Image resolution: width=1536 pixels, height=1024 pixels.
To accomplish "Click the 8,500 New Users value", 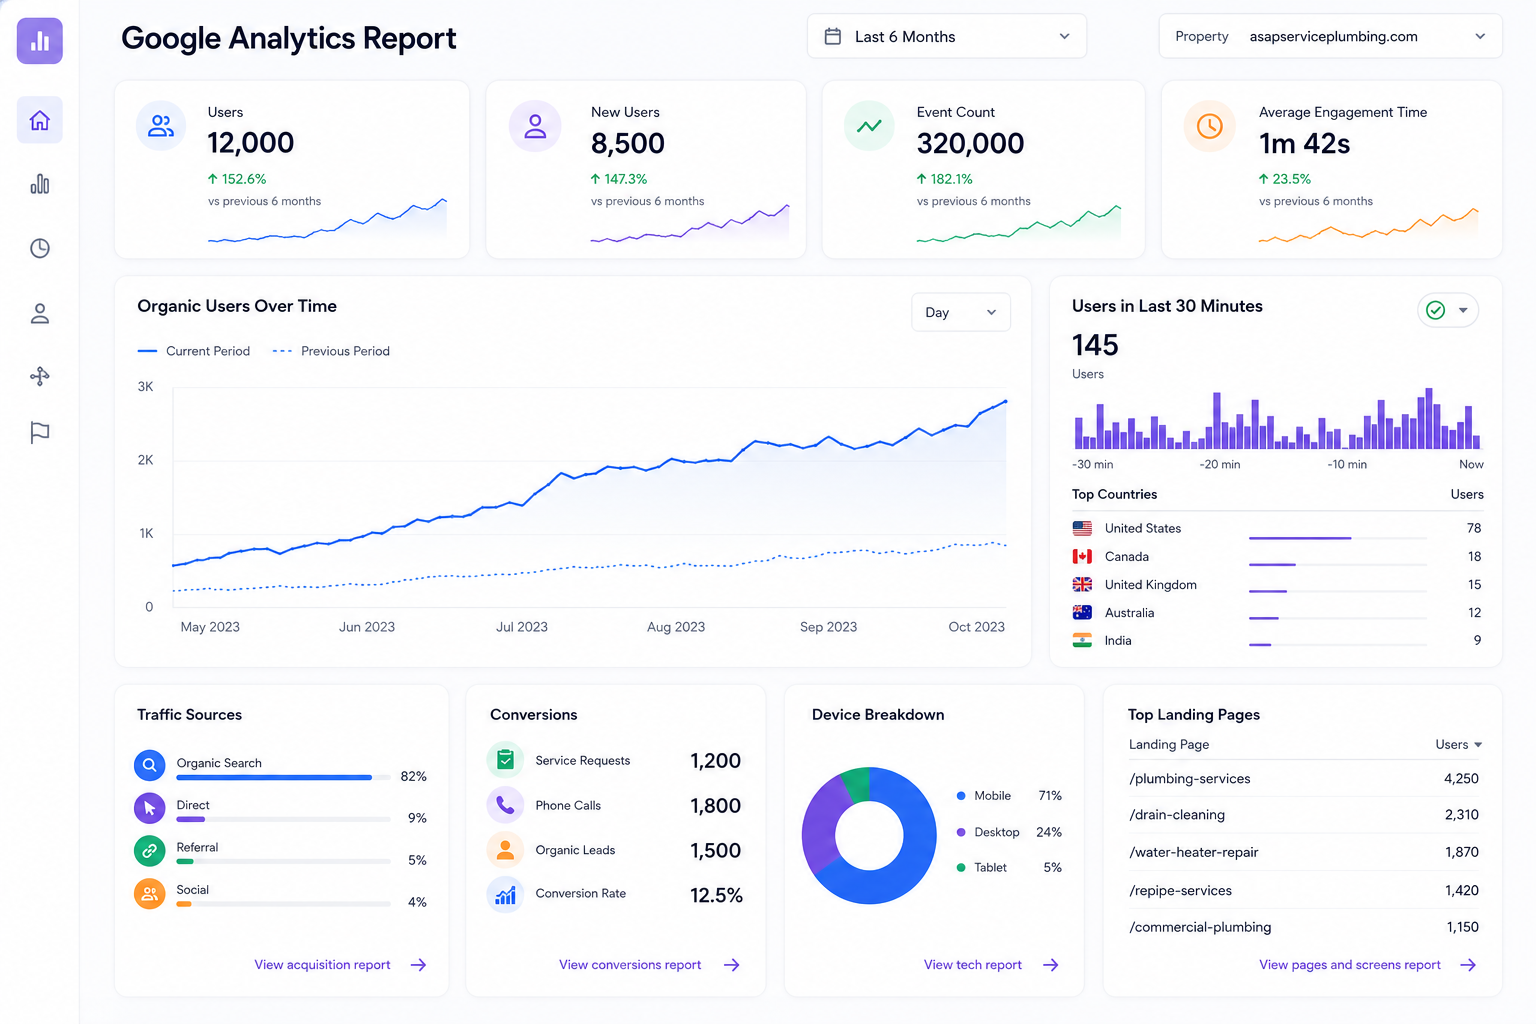I will coord(628,143).
